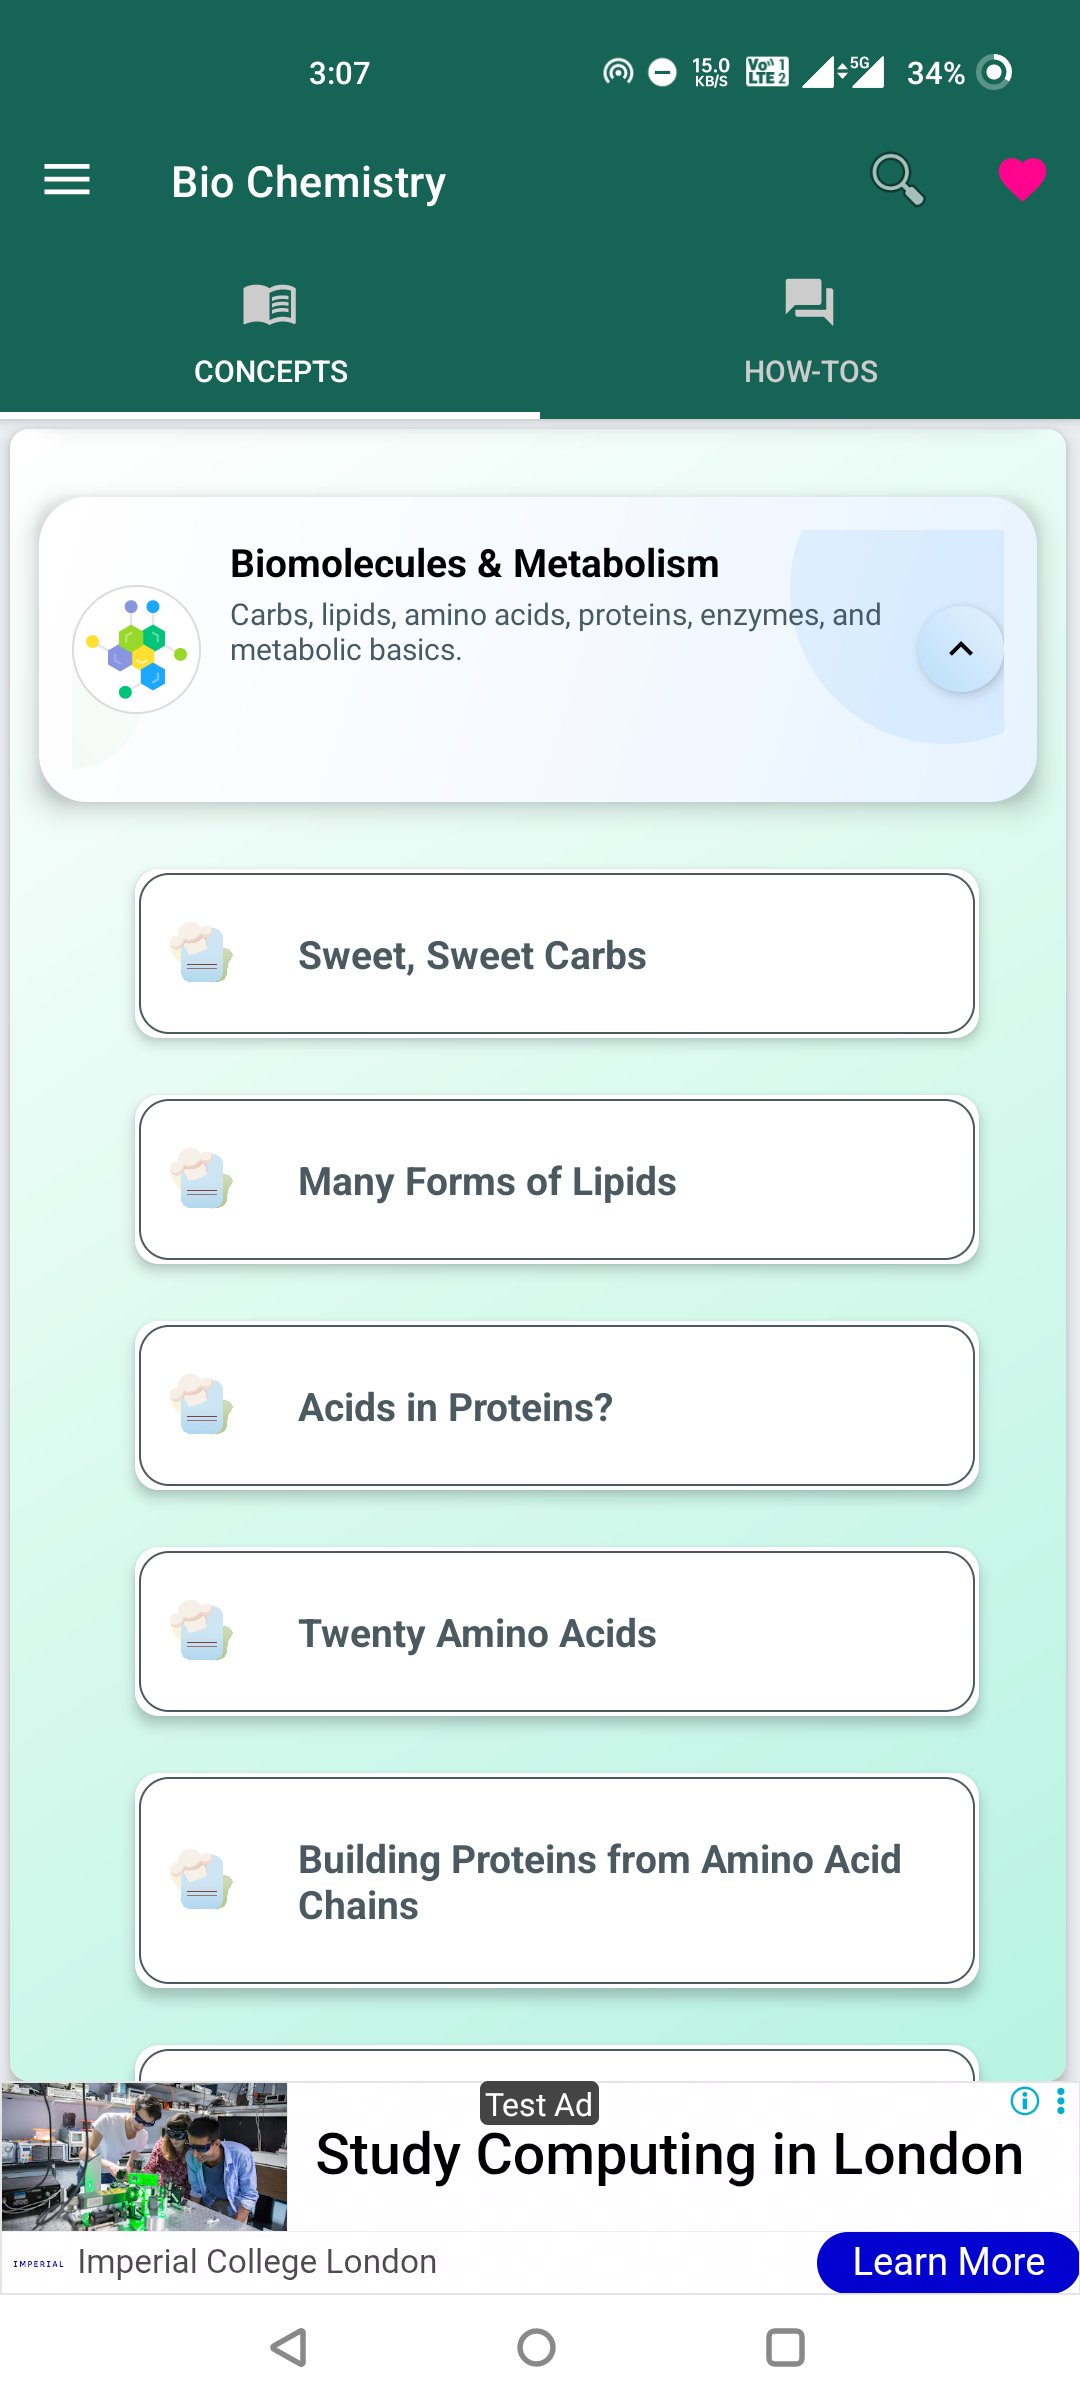Tap the ad info icon
Image resolution: width=1080 pixels, height=2400 pixels.
[x=1025, y=2100]
